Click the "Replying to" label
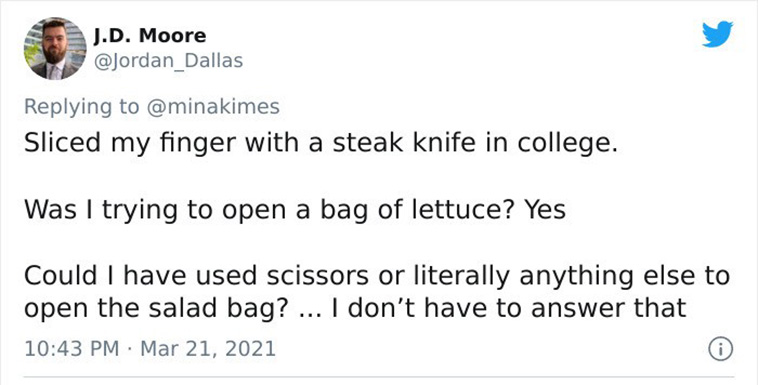This screenshot has height=385, width=758. click(81, 107)
